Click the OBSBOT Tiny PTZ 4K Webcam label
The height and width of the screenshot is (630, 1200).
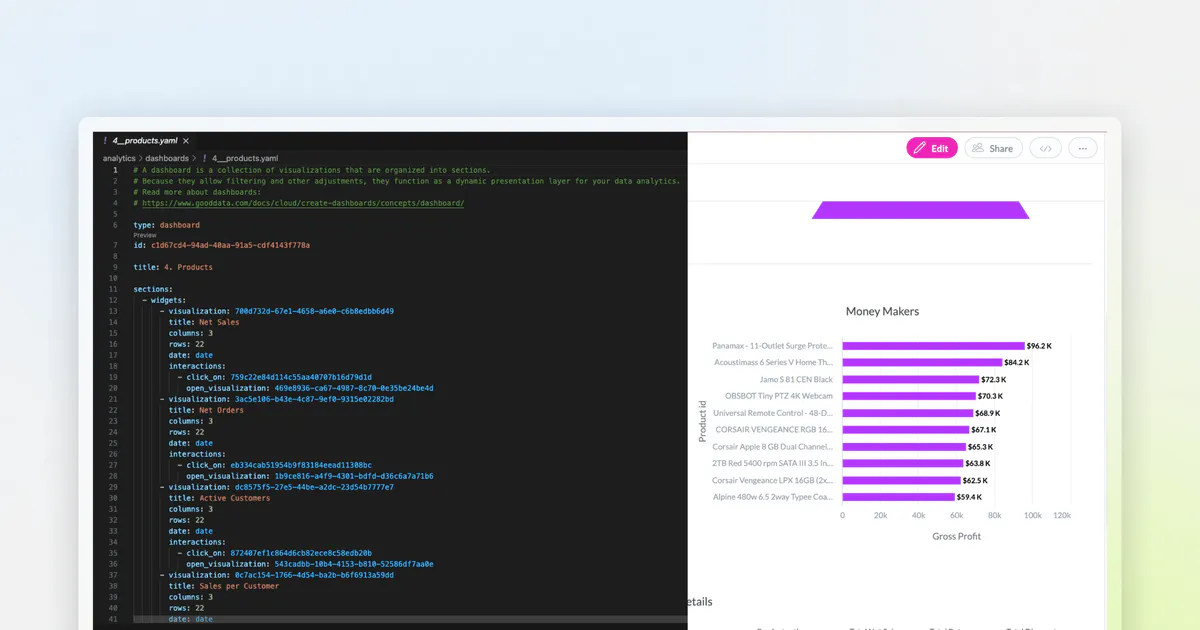pyautogui.click(x=779, y=396)
